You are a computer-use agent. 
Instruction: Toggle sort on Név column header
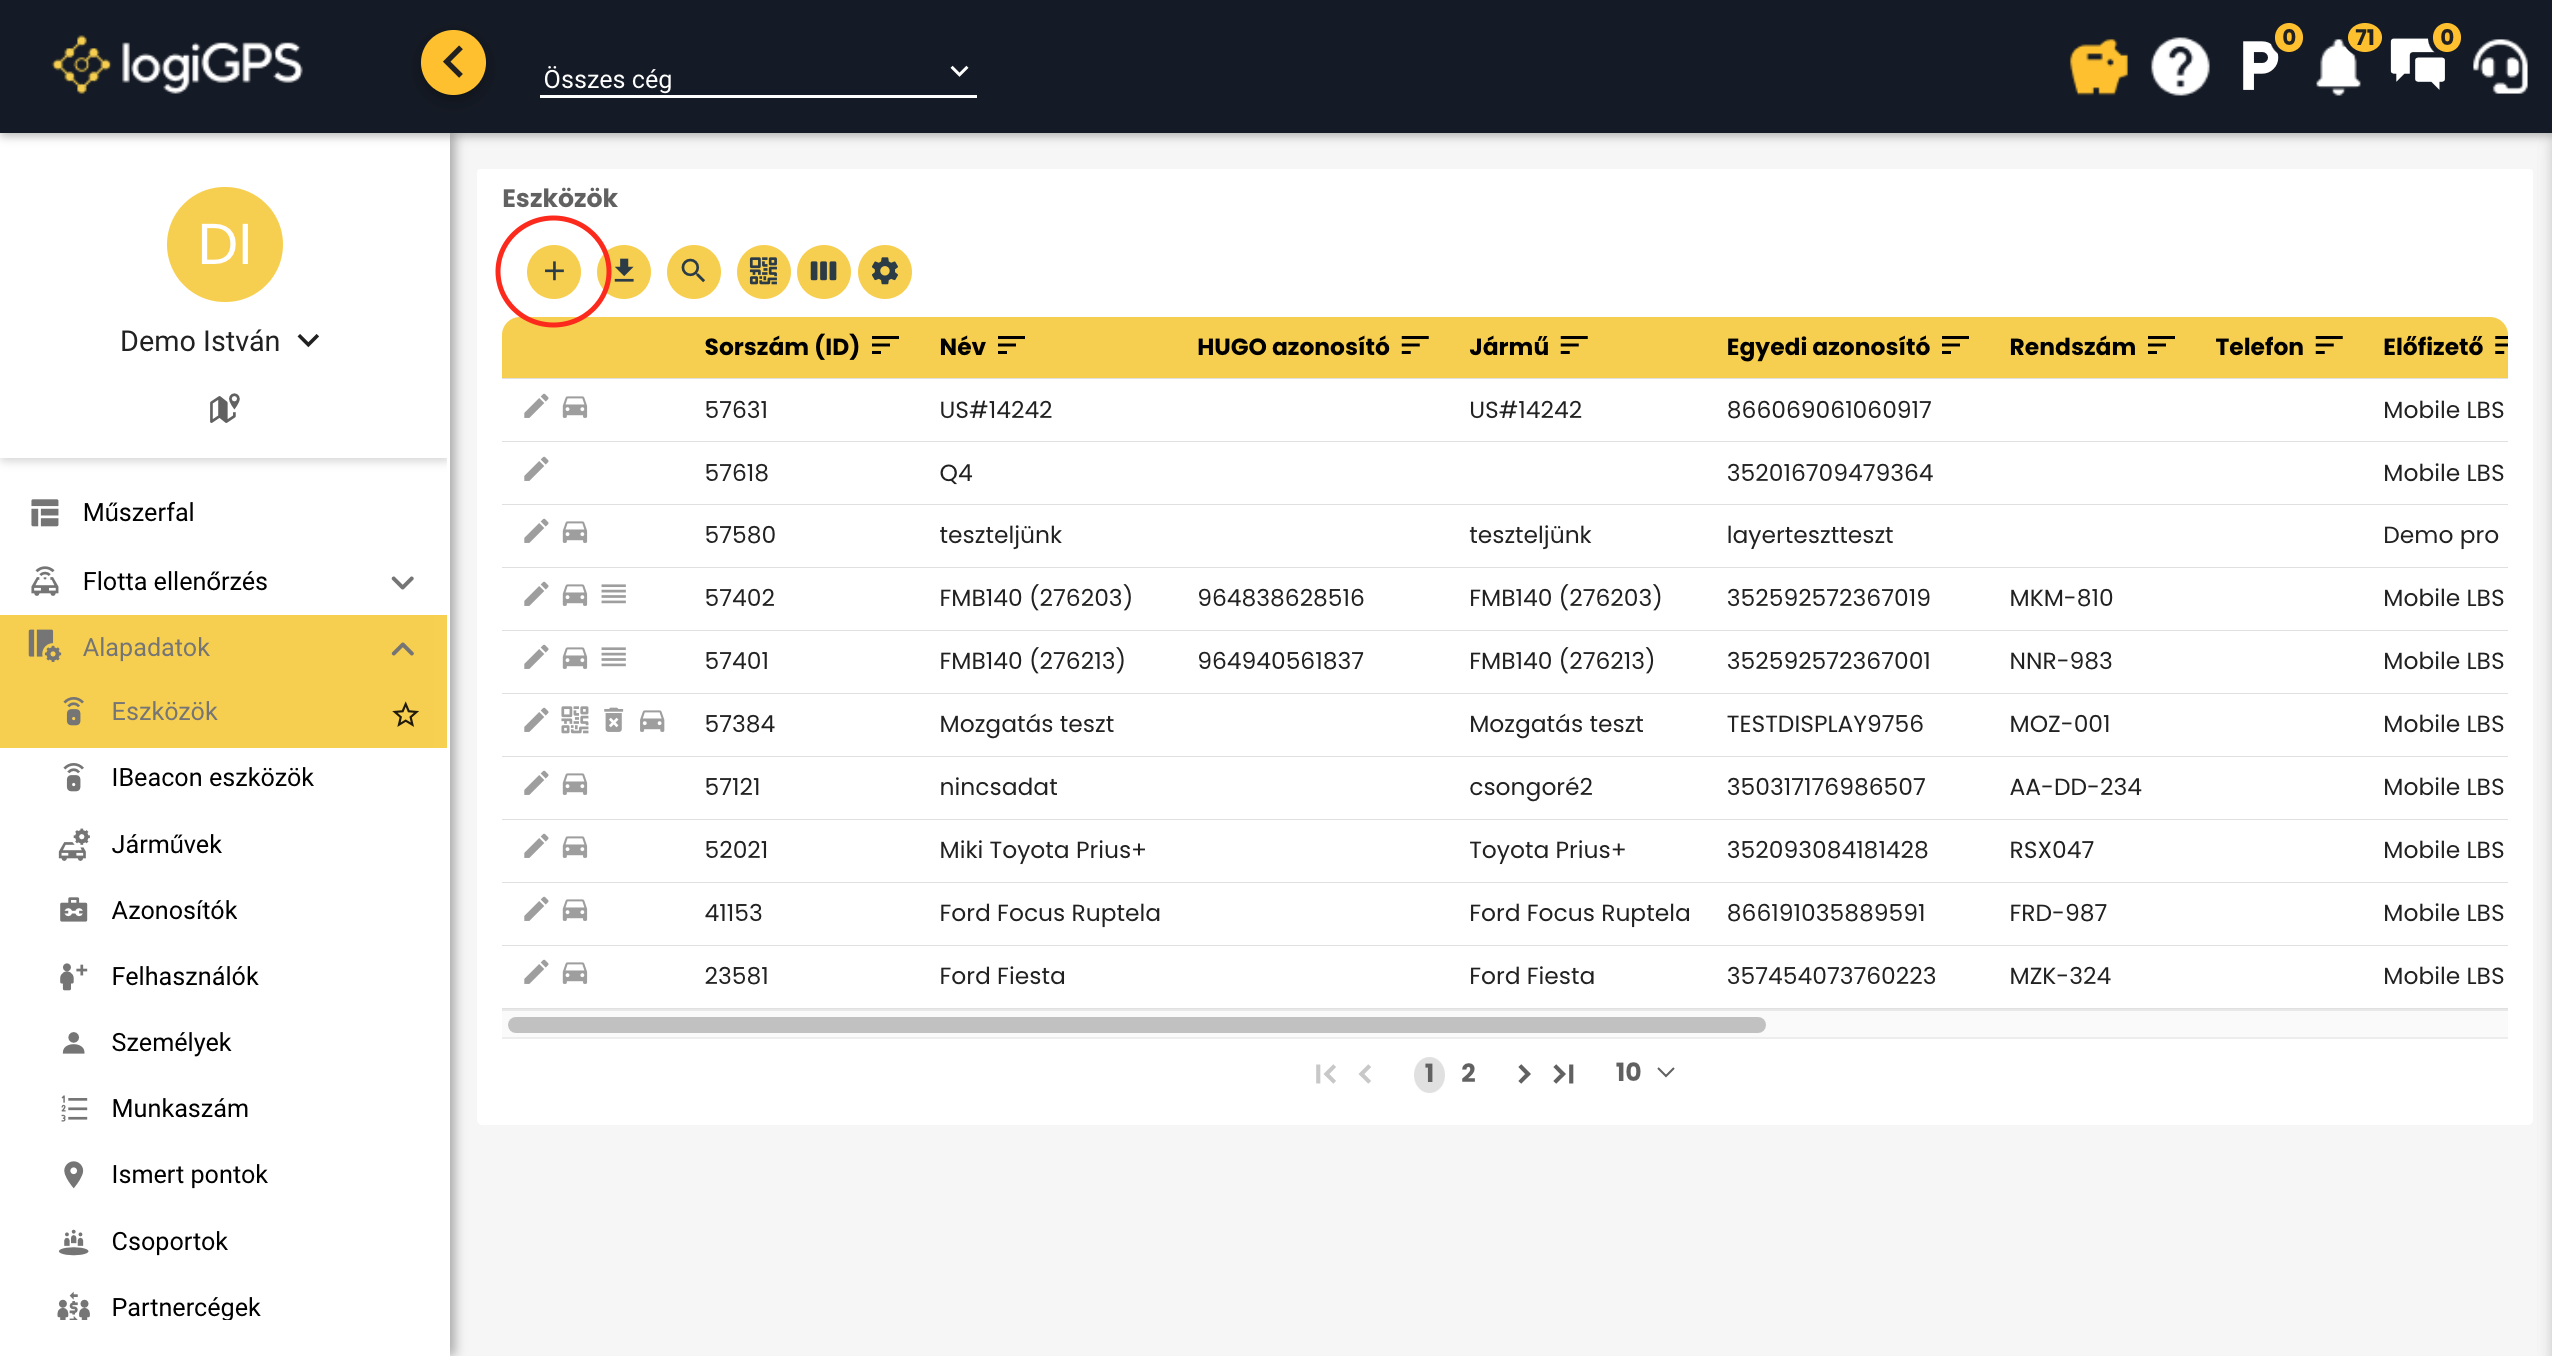pyautogui.click(x=1011, y=346)
